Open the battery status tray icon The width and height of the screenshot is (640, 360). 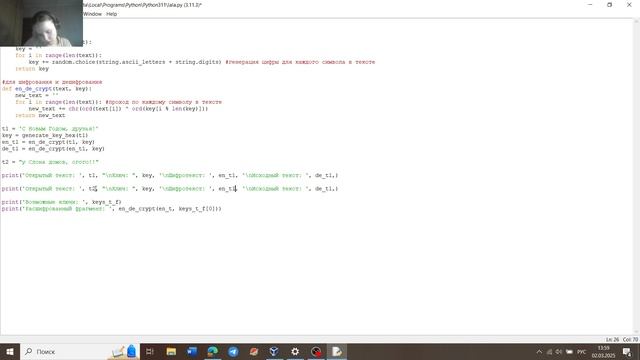(569, 352)
